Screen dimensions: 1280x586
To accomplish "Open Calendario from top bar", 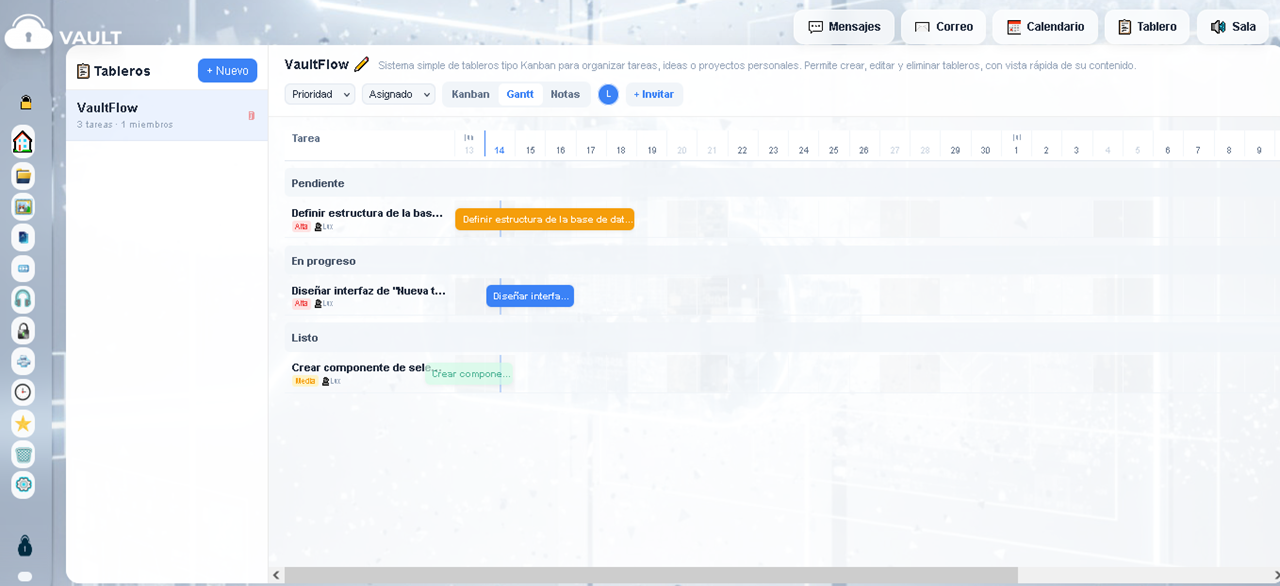I will (x=1045, y=27).
